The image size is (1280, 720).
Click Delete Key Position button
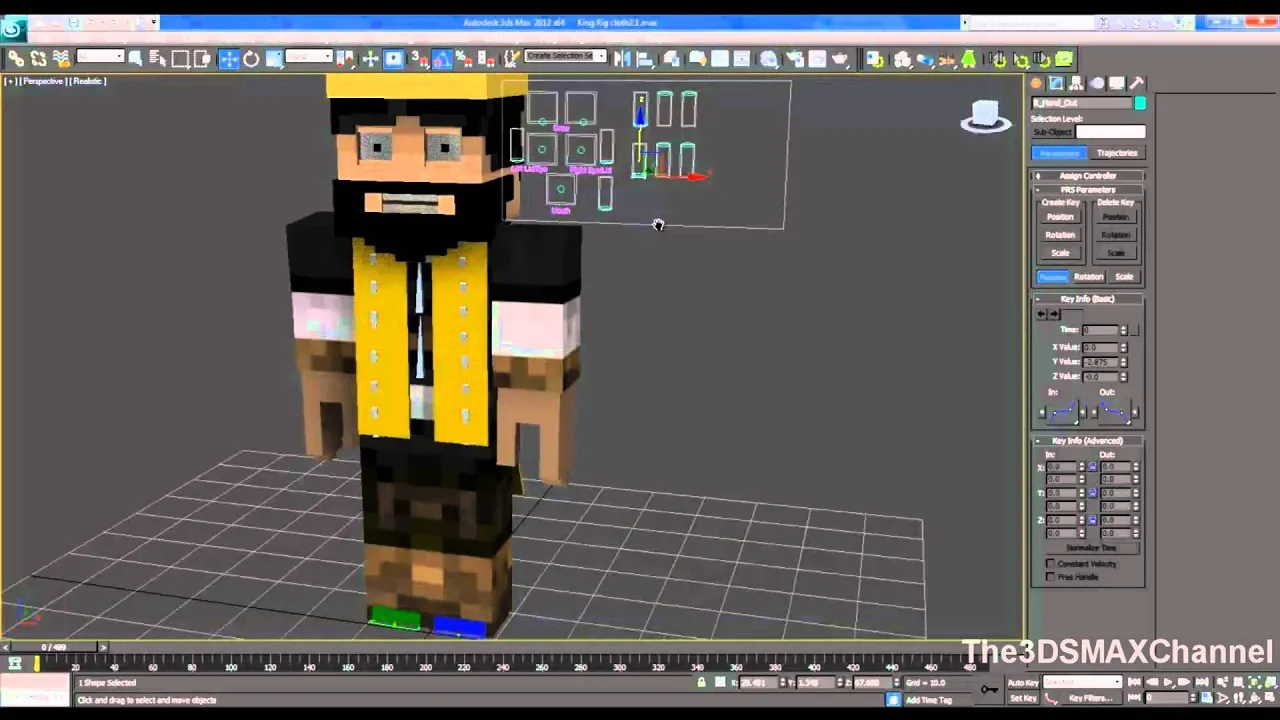coord(1116,217)
